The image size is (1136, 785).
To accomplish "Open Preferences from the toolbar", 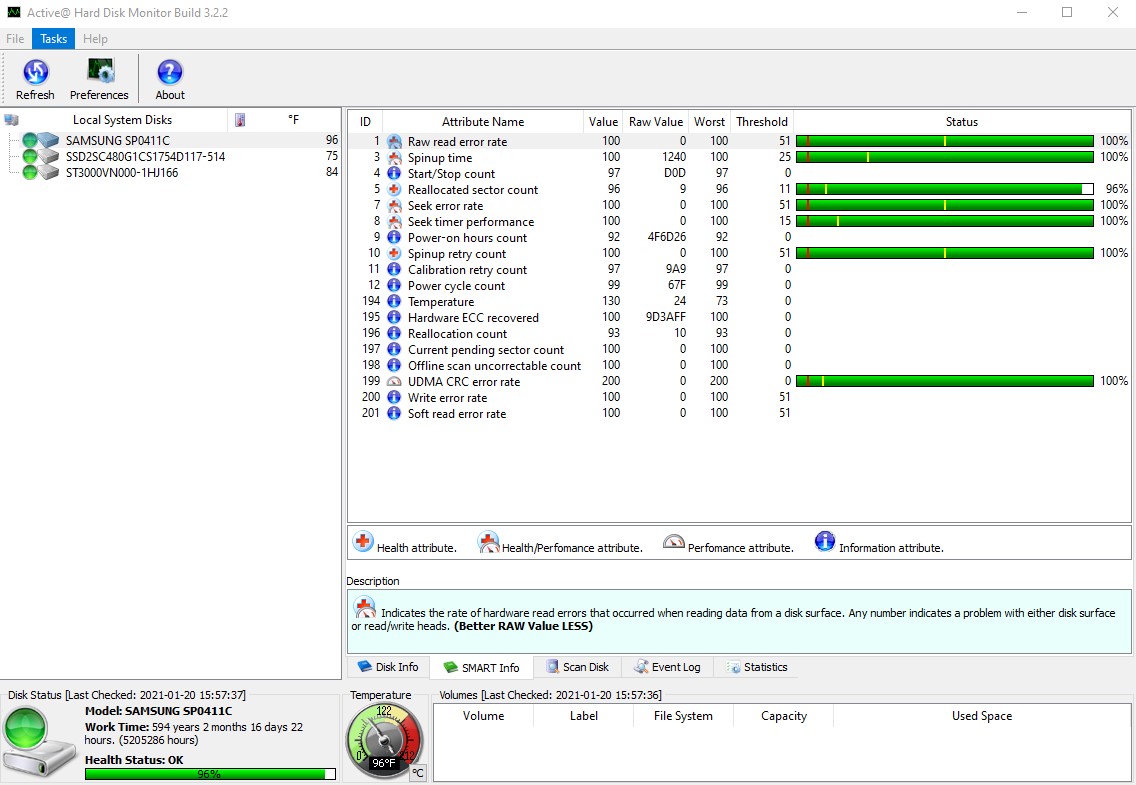I will coord(99,72).
